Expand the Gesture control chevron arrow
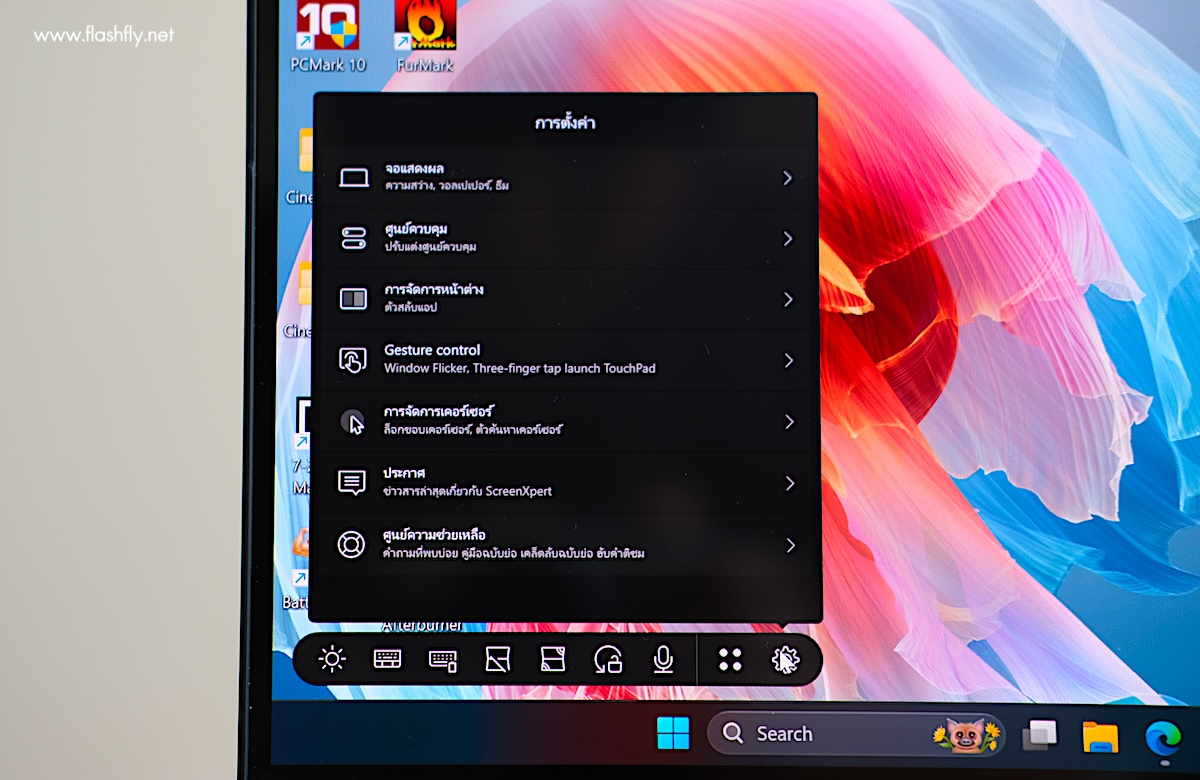Viewport: 1200px width, 780px height. click(788, 360)
